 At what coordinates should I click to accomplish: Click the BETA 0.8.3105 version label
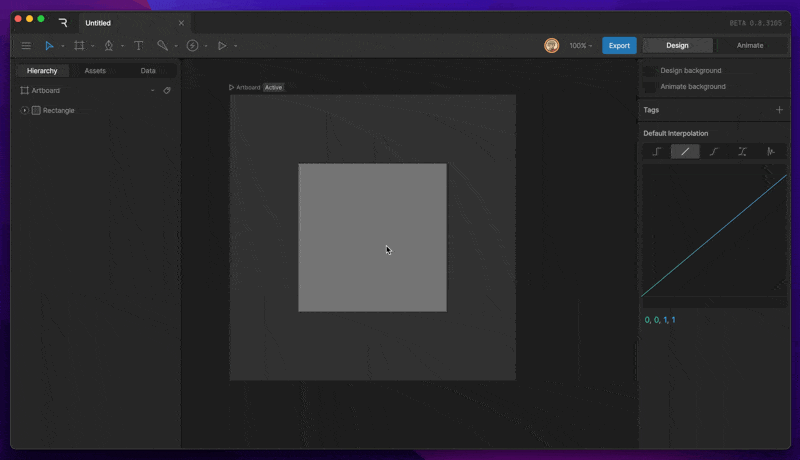tap(755, 23)
